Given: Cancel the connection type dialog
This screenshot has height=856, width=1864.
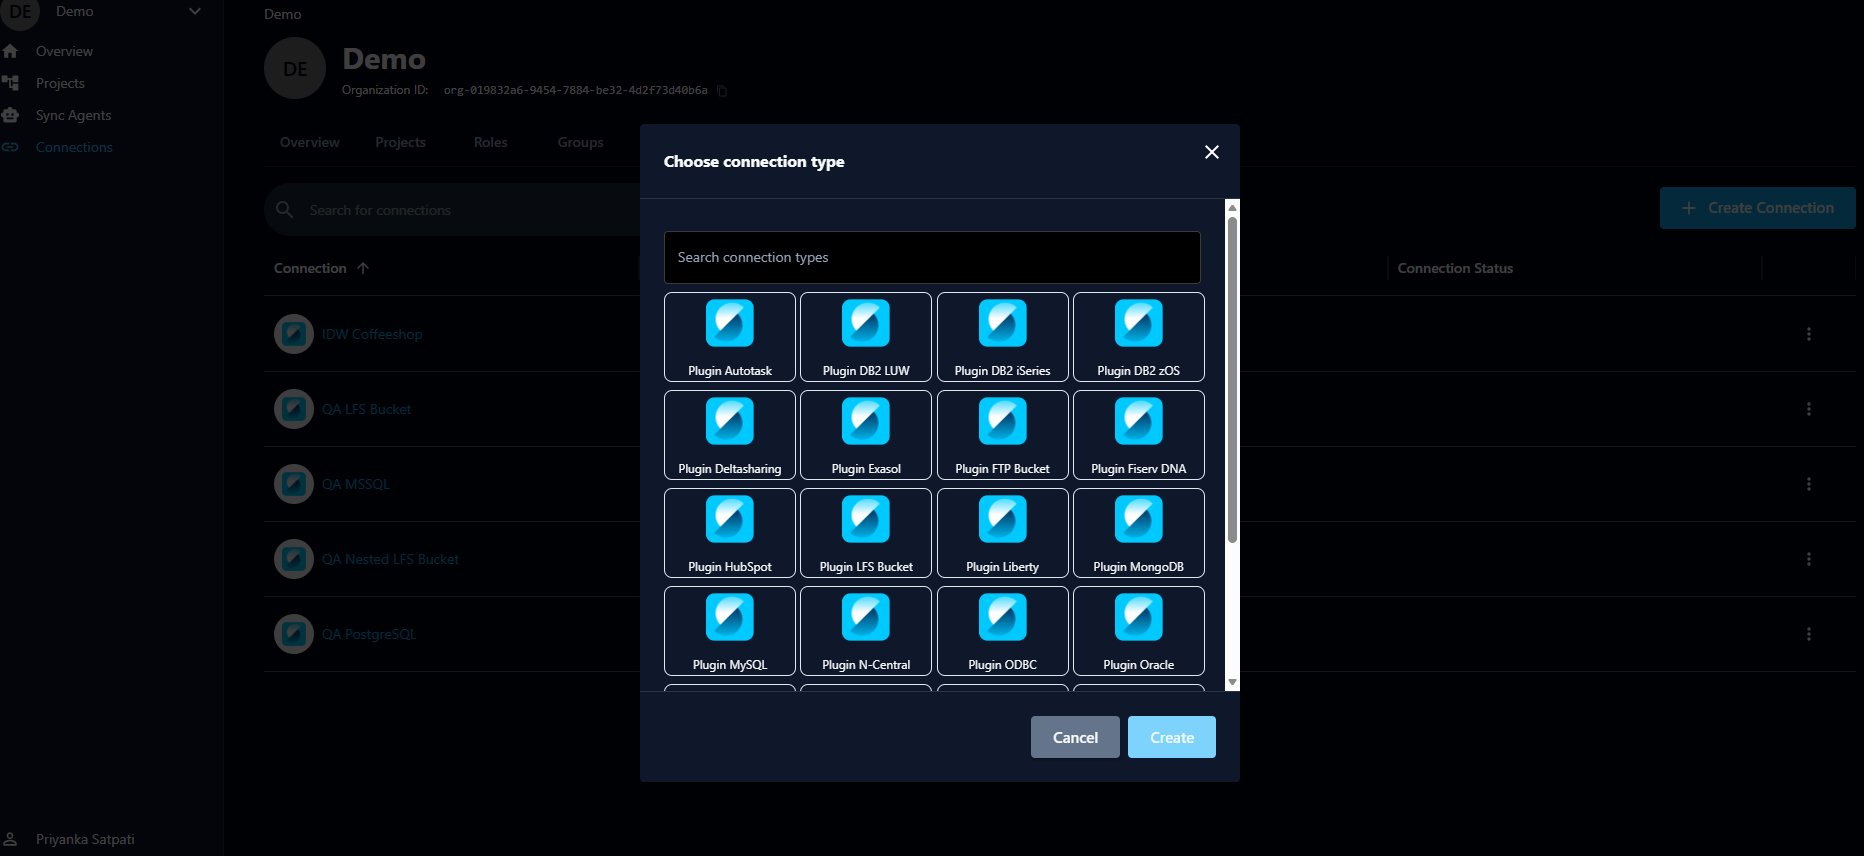Looking at the screenshot, I should click(x=1075, y=737).
